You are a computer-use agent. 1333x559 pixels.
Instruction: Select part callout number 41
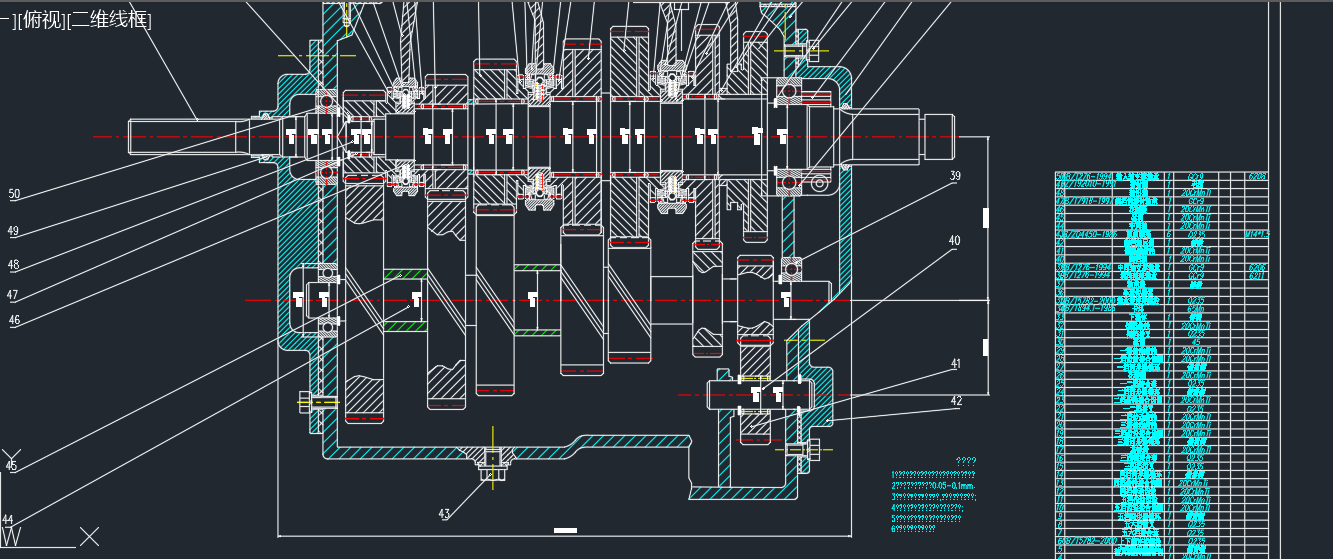pos(955,364)
